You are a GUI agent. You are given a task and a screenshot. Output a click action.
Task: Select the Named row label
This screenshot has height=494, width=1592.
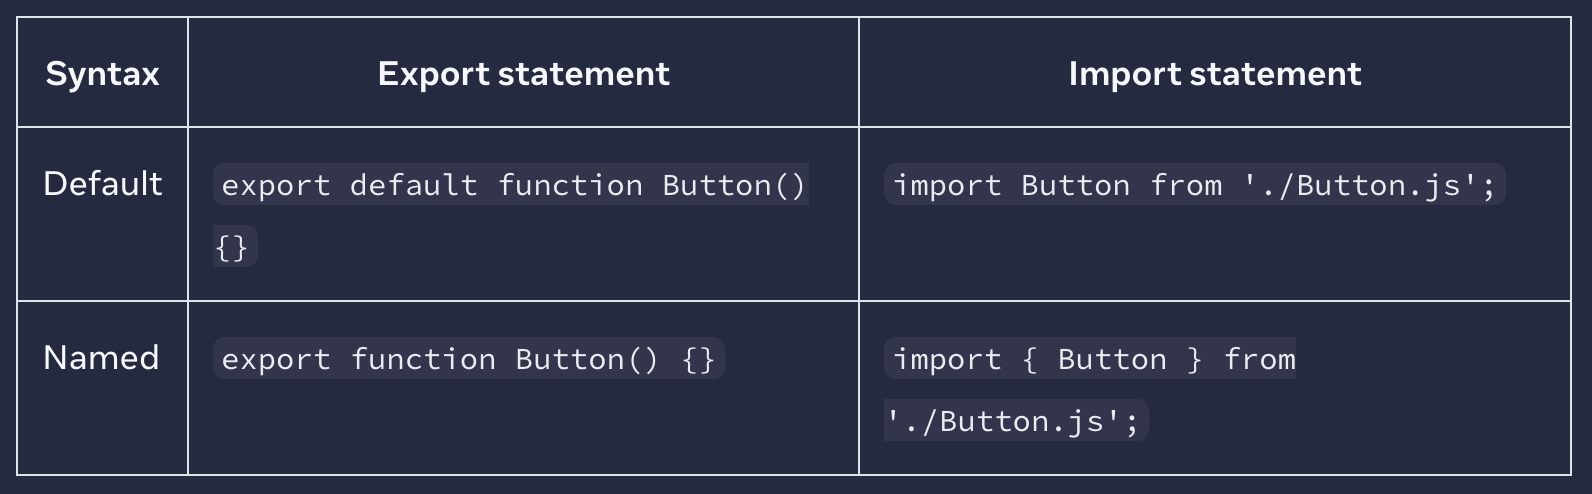pyautogui.click(x=101, y=357)
